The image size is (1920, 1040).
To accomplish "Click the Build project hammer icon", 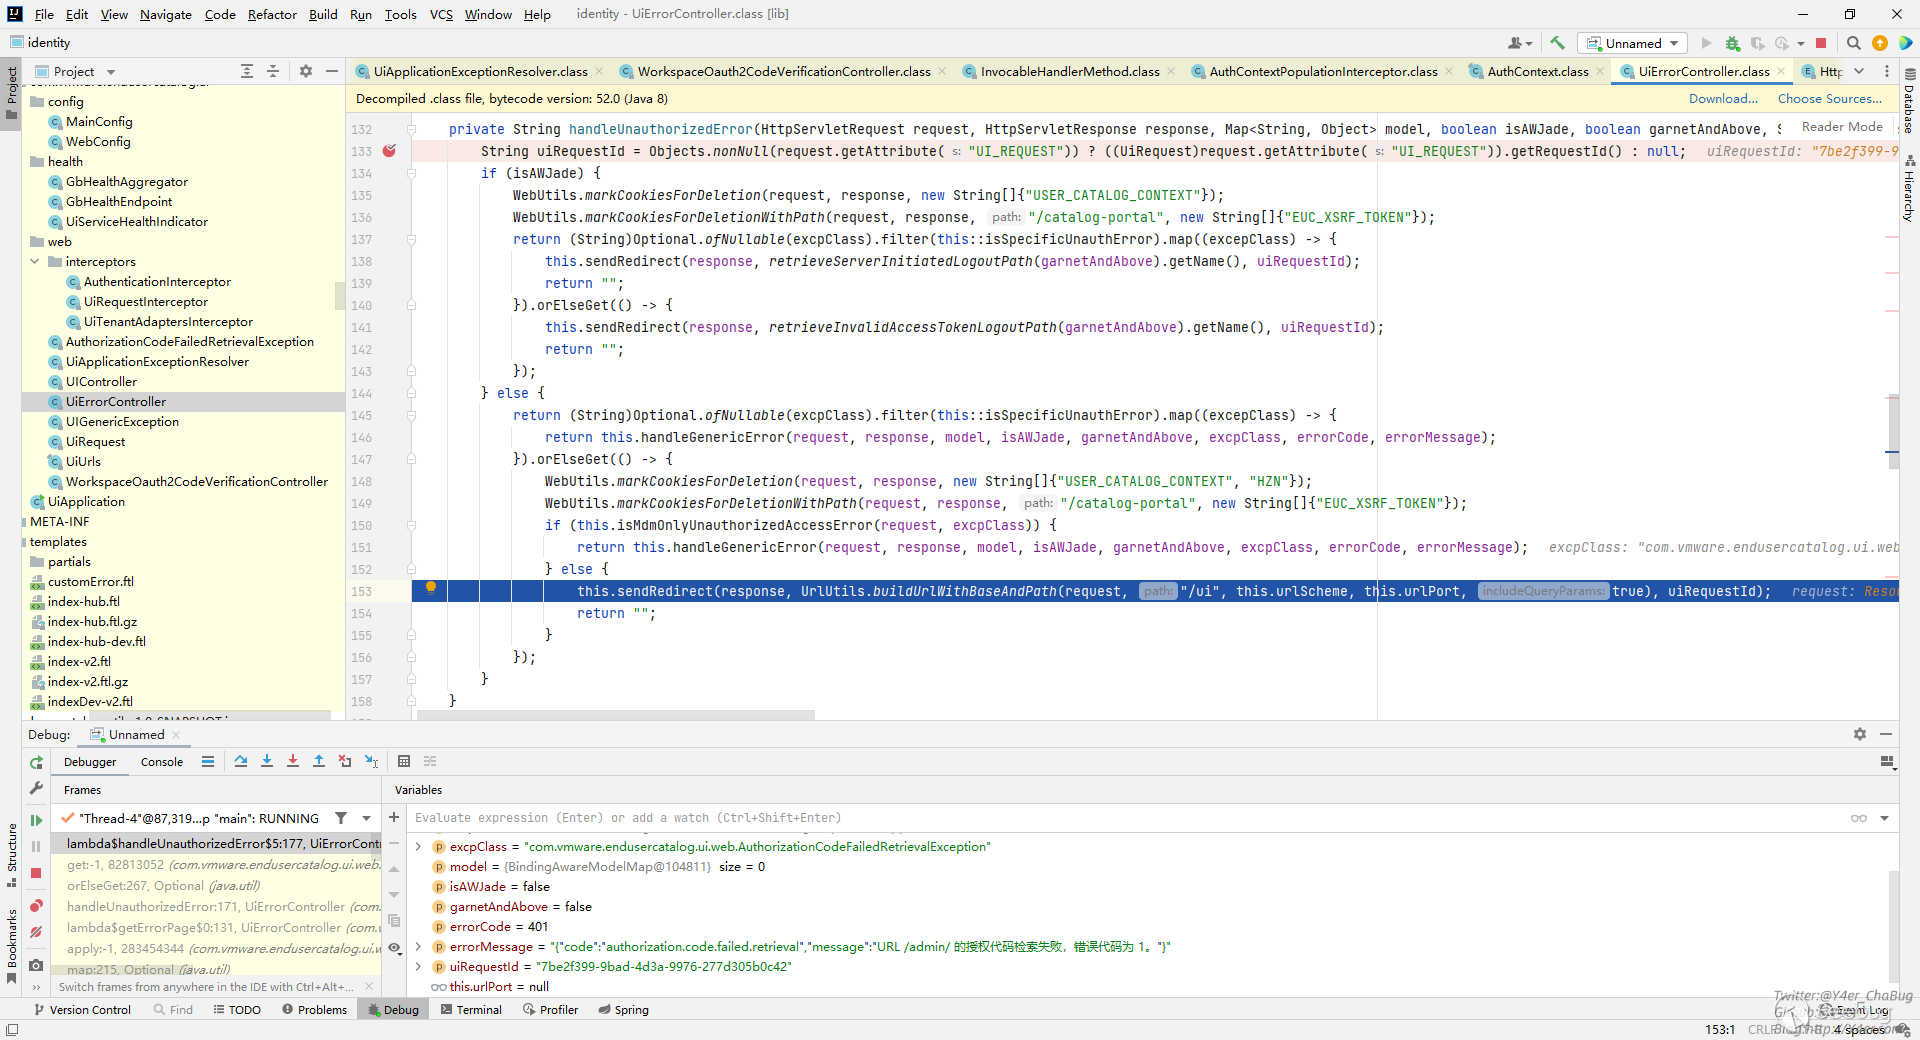I will coord(1557,43).
